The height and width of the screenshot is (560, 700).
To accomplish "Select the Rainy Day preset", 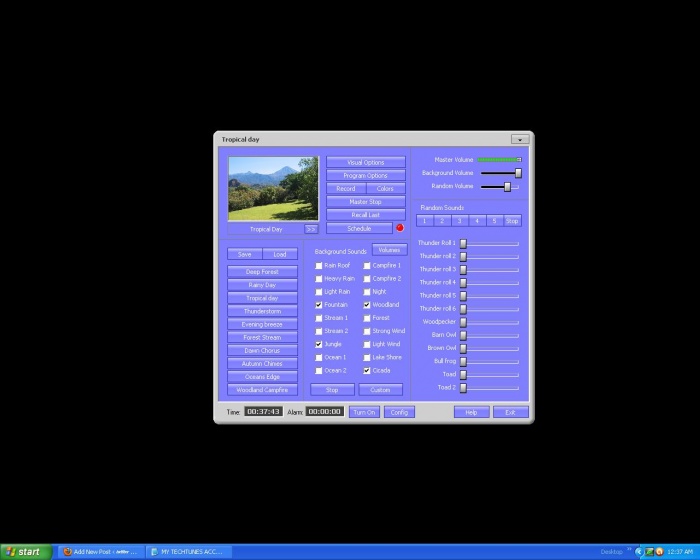I will point(262,285).
